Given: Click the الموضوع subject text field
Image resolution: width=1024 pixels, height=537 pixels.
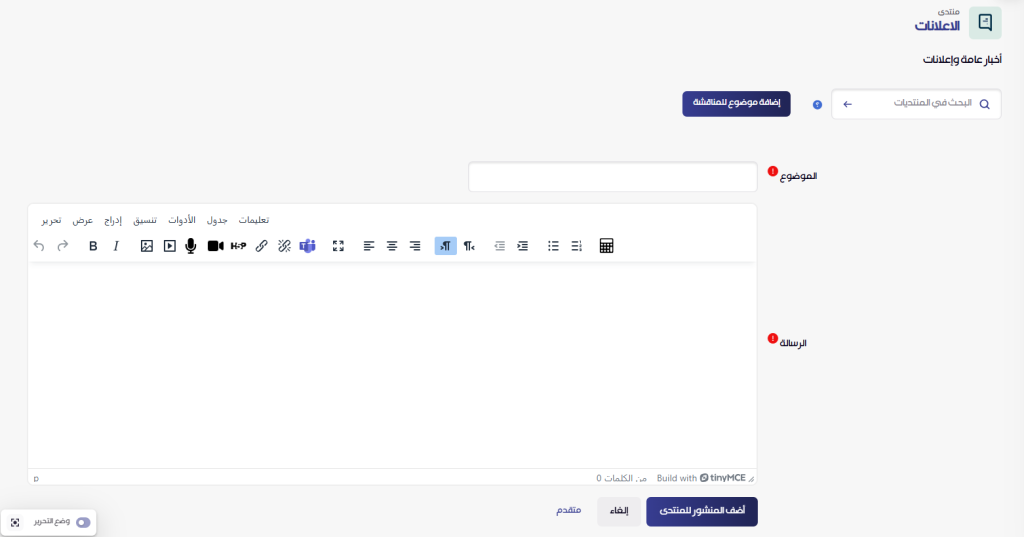Looking at the screenshot, I should pyautogui.click(x=612, y=177).
